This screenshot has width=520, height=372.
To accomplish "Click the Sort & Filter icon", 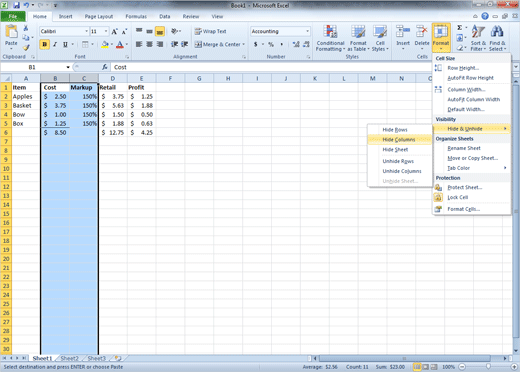I will [478, 32].
